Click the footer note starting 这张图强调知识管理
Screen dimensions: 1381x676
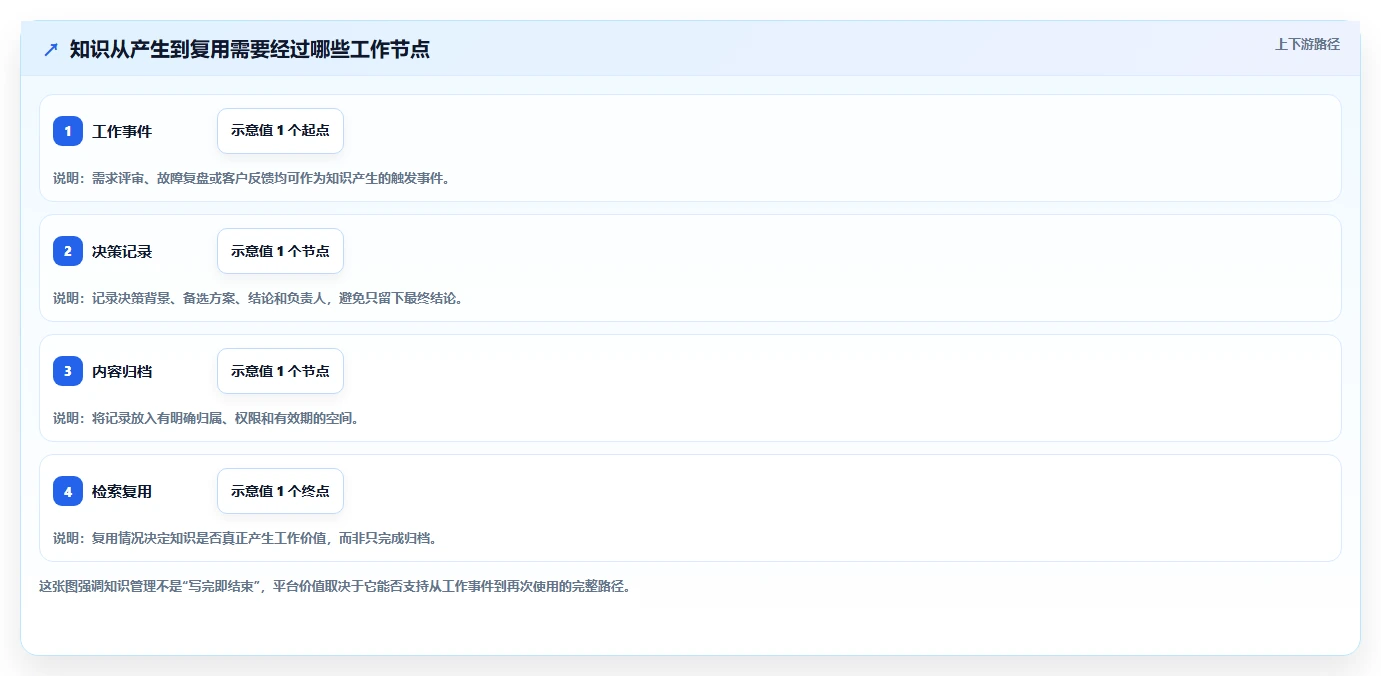pyautogui.click(x=335, y=587)
